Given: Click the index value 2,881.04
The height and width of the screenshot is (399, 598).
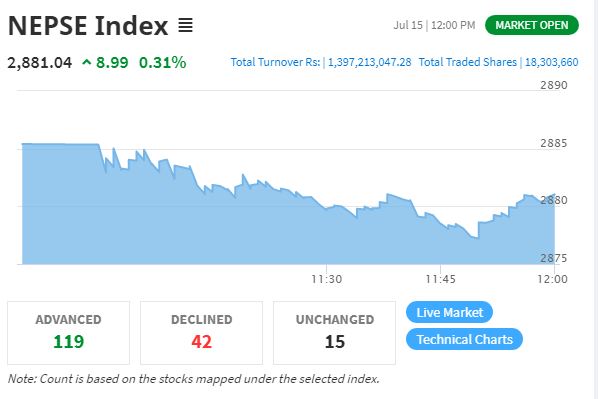Looking at the screenshot, I should (x=40, y=63).
